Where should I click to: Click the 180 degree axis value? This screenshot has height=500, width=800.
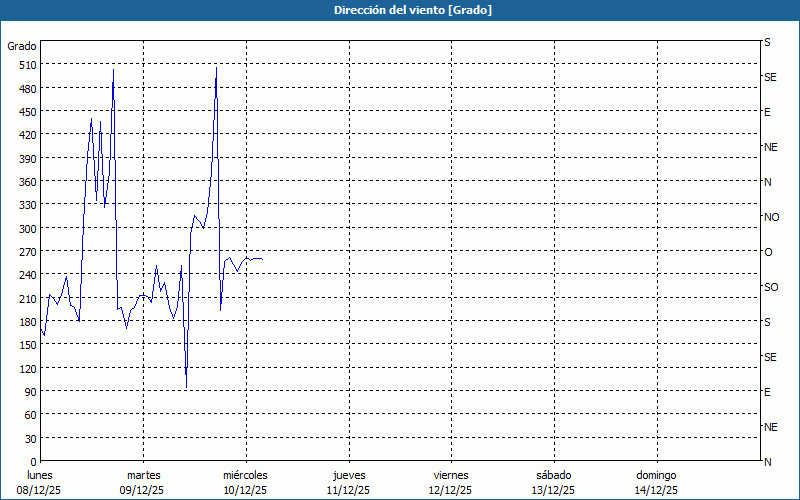(x=28, y=321)
